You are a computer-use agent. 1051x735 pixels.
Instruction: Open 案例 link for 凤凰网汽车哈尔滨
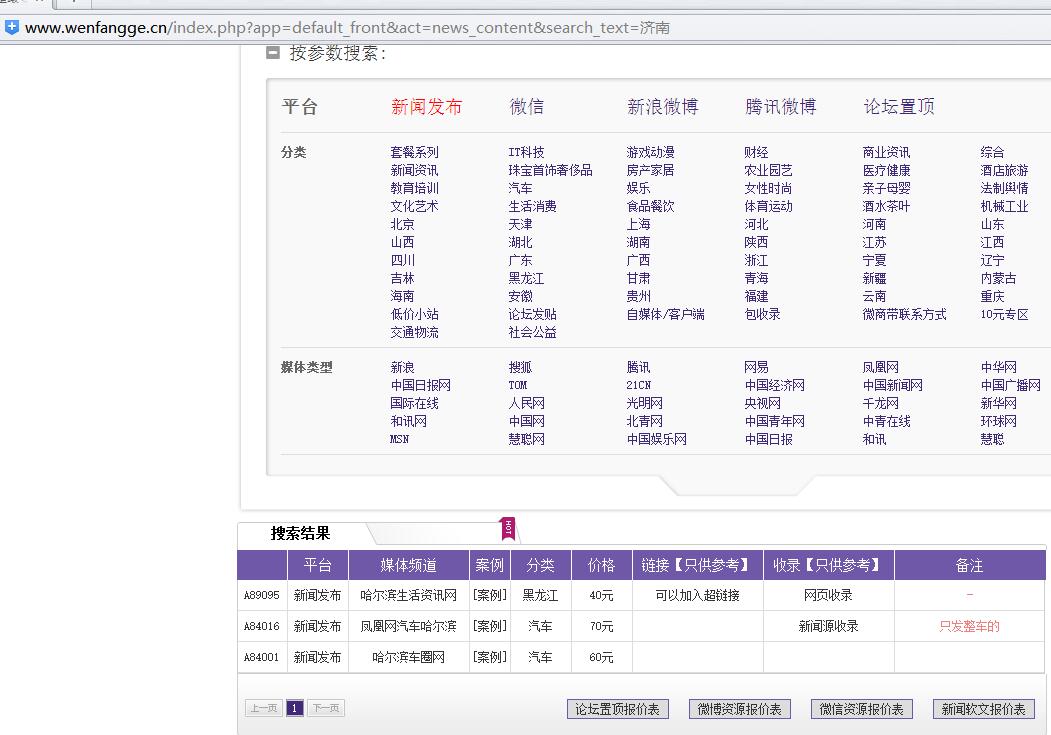(489, 626)
